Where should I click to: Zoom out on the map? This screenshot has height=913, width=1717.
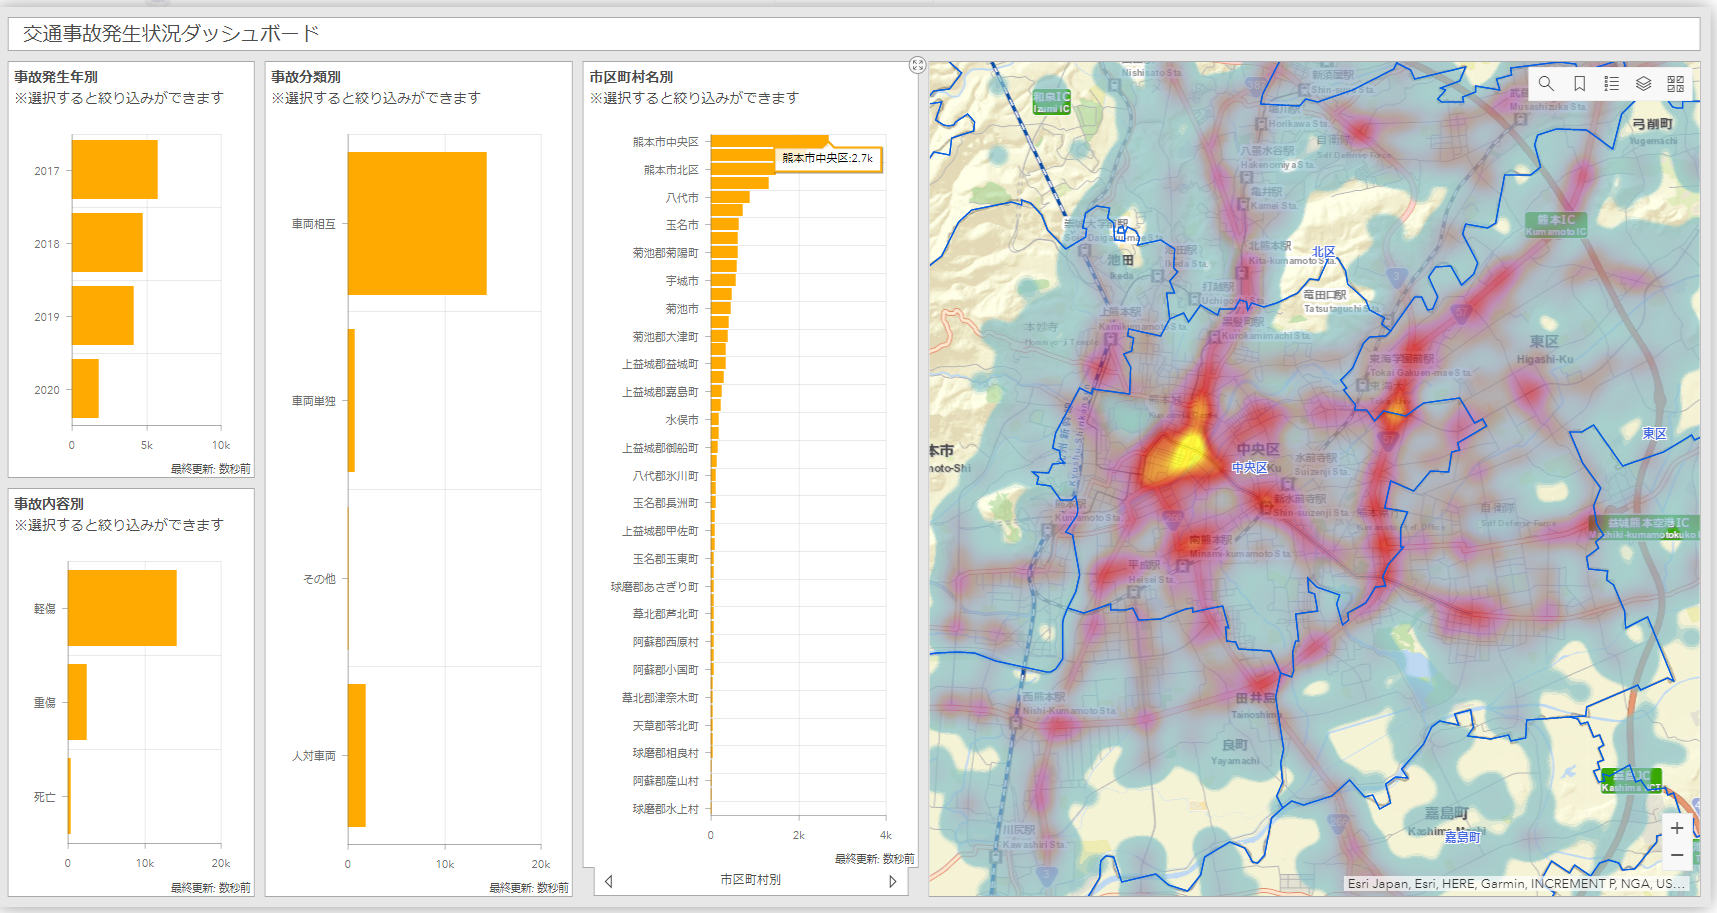pos(1677,855)
